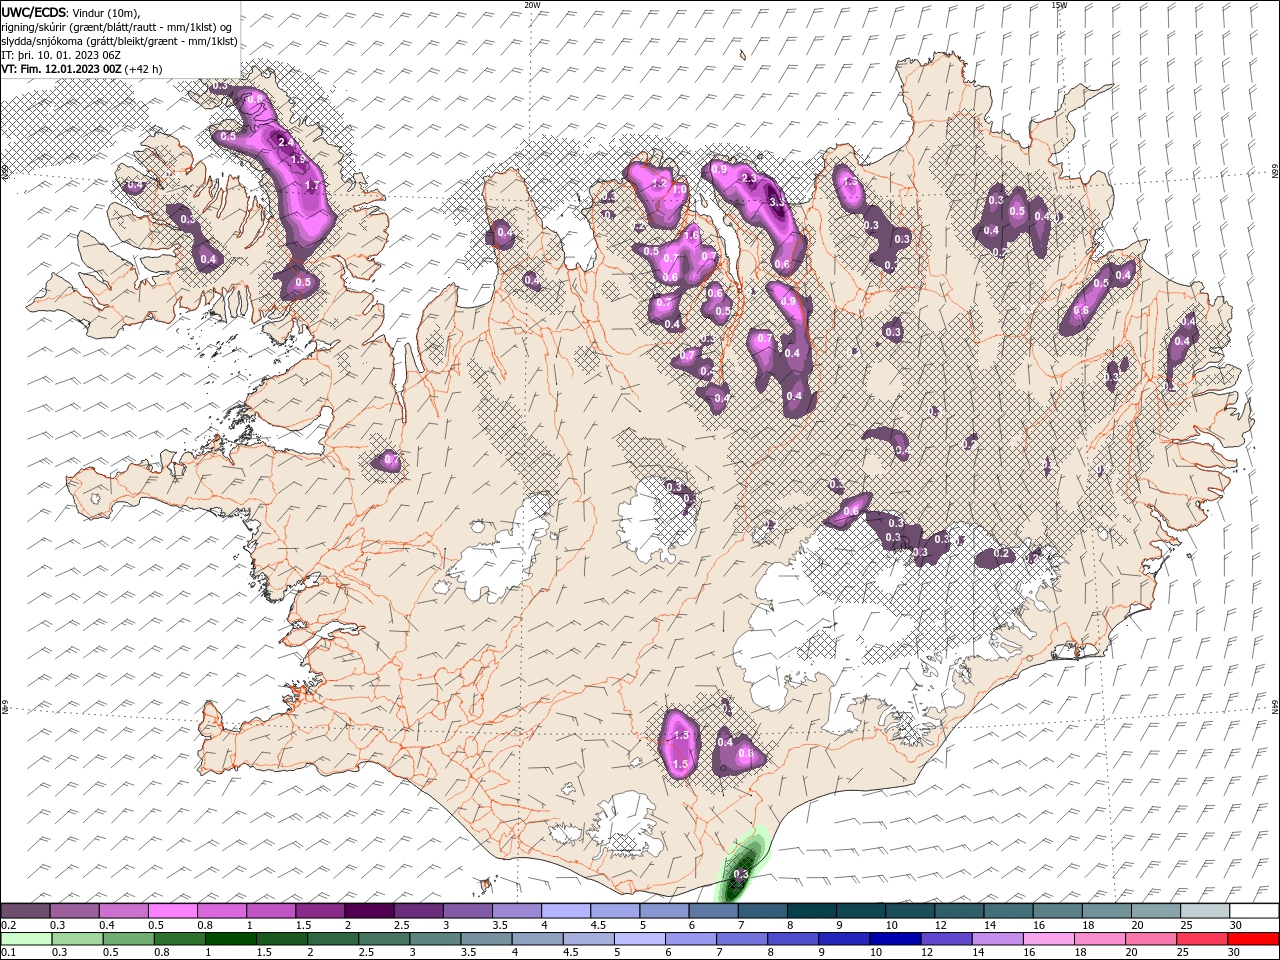Click the 2.4 snowfall value in the Westfjords
Screen dimensions: 1280x960
click(286, 142)
